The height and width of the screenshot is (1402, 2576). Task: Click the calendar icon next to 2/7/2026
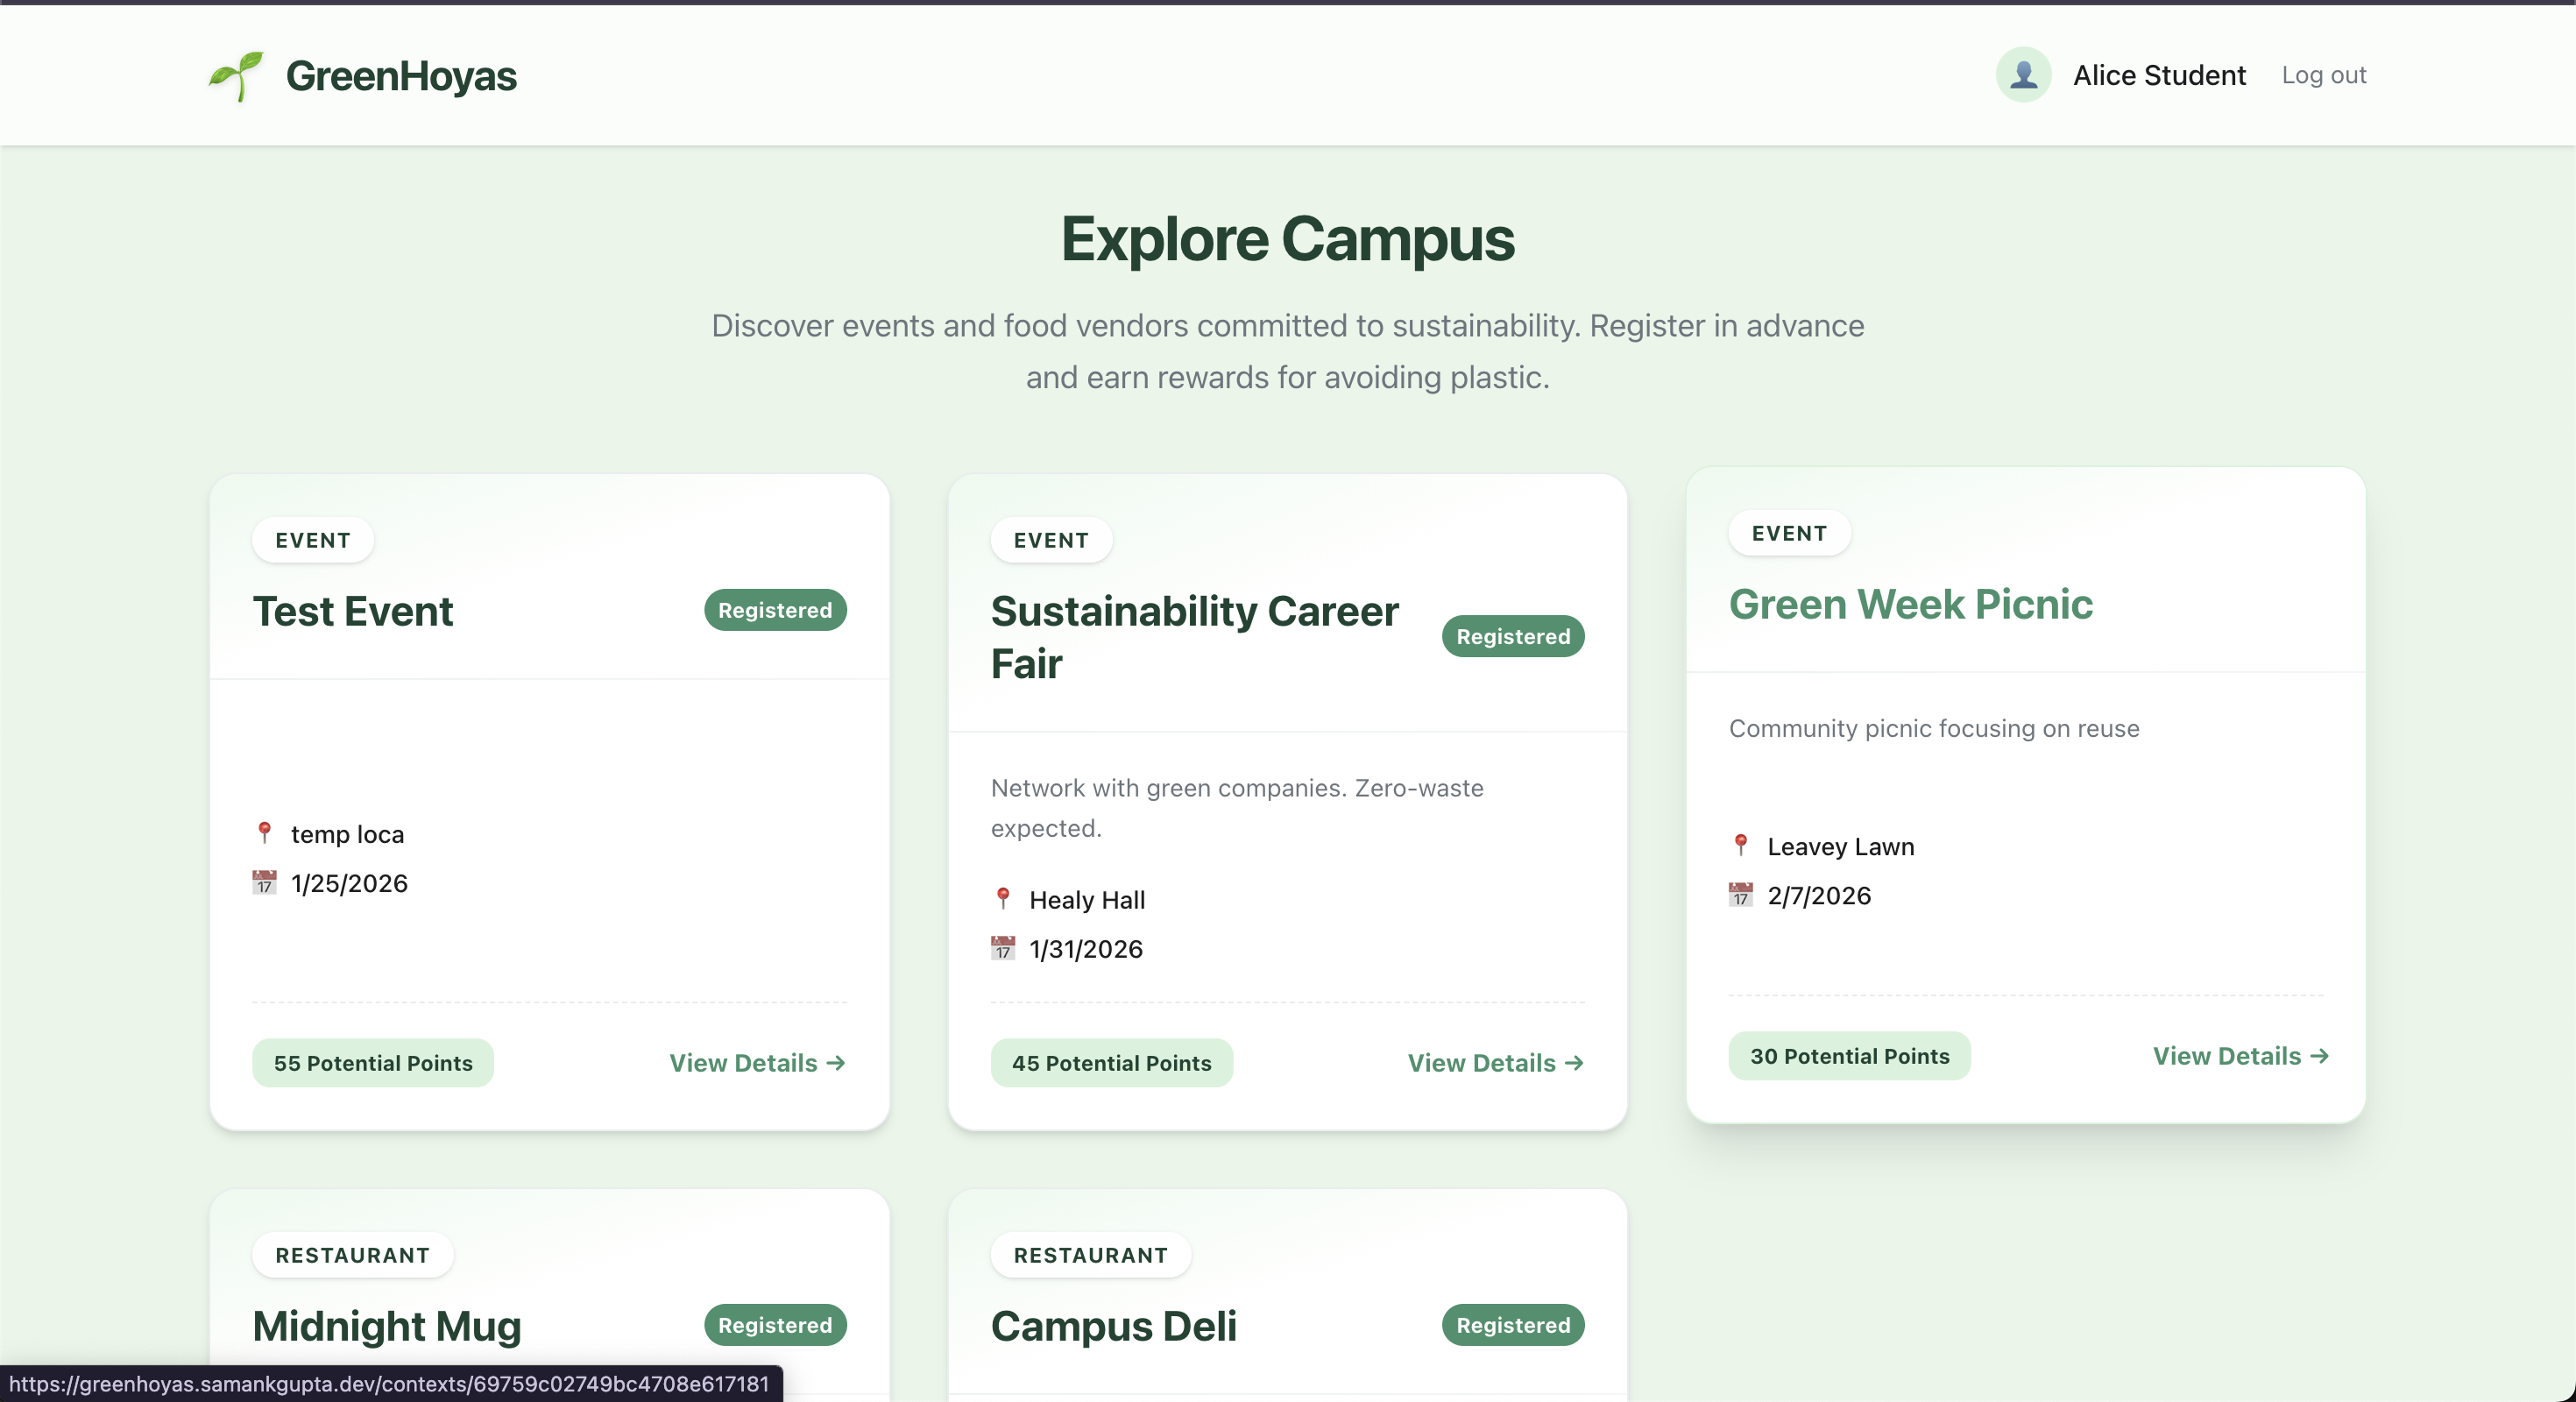tap(1741, 894)
